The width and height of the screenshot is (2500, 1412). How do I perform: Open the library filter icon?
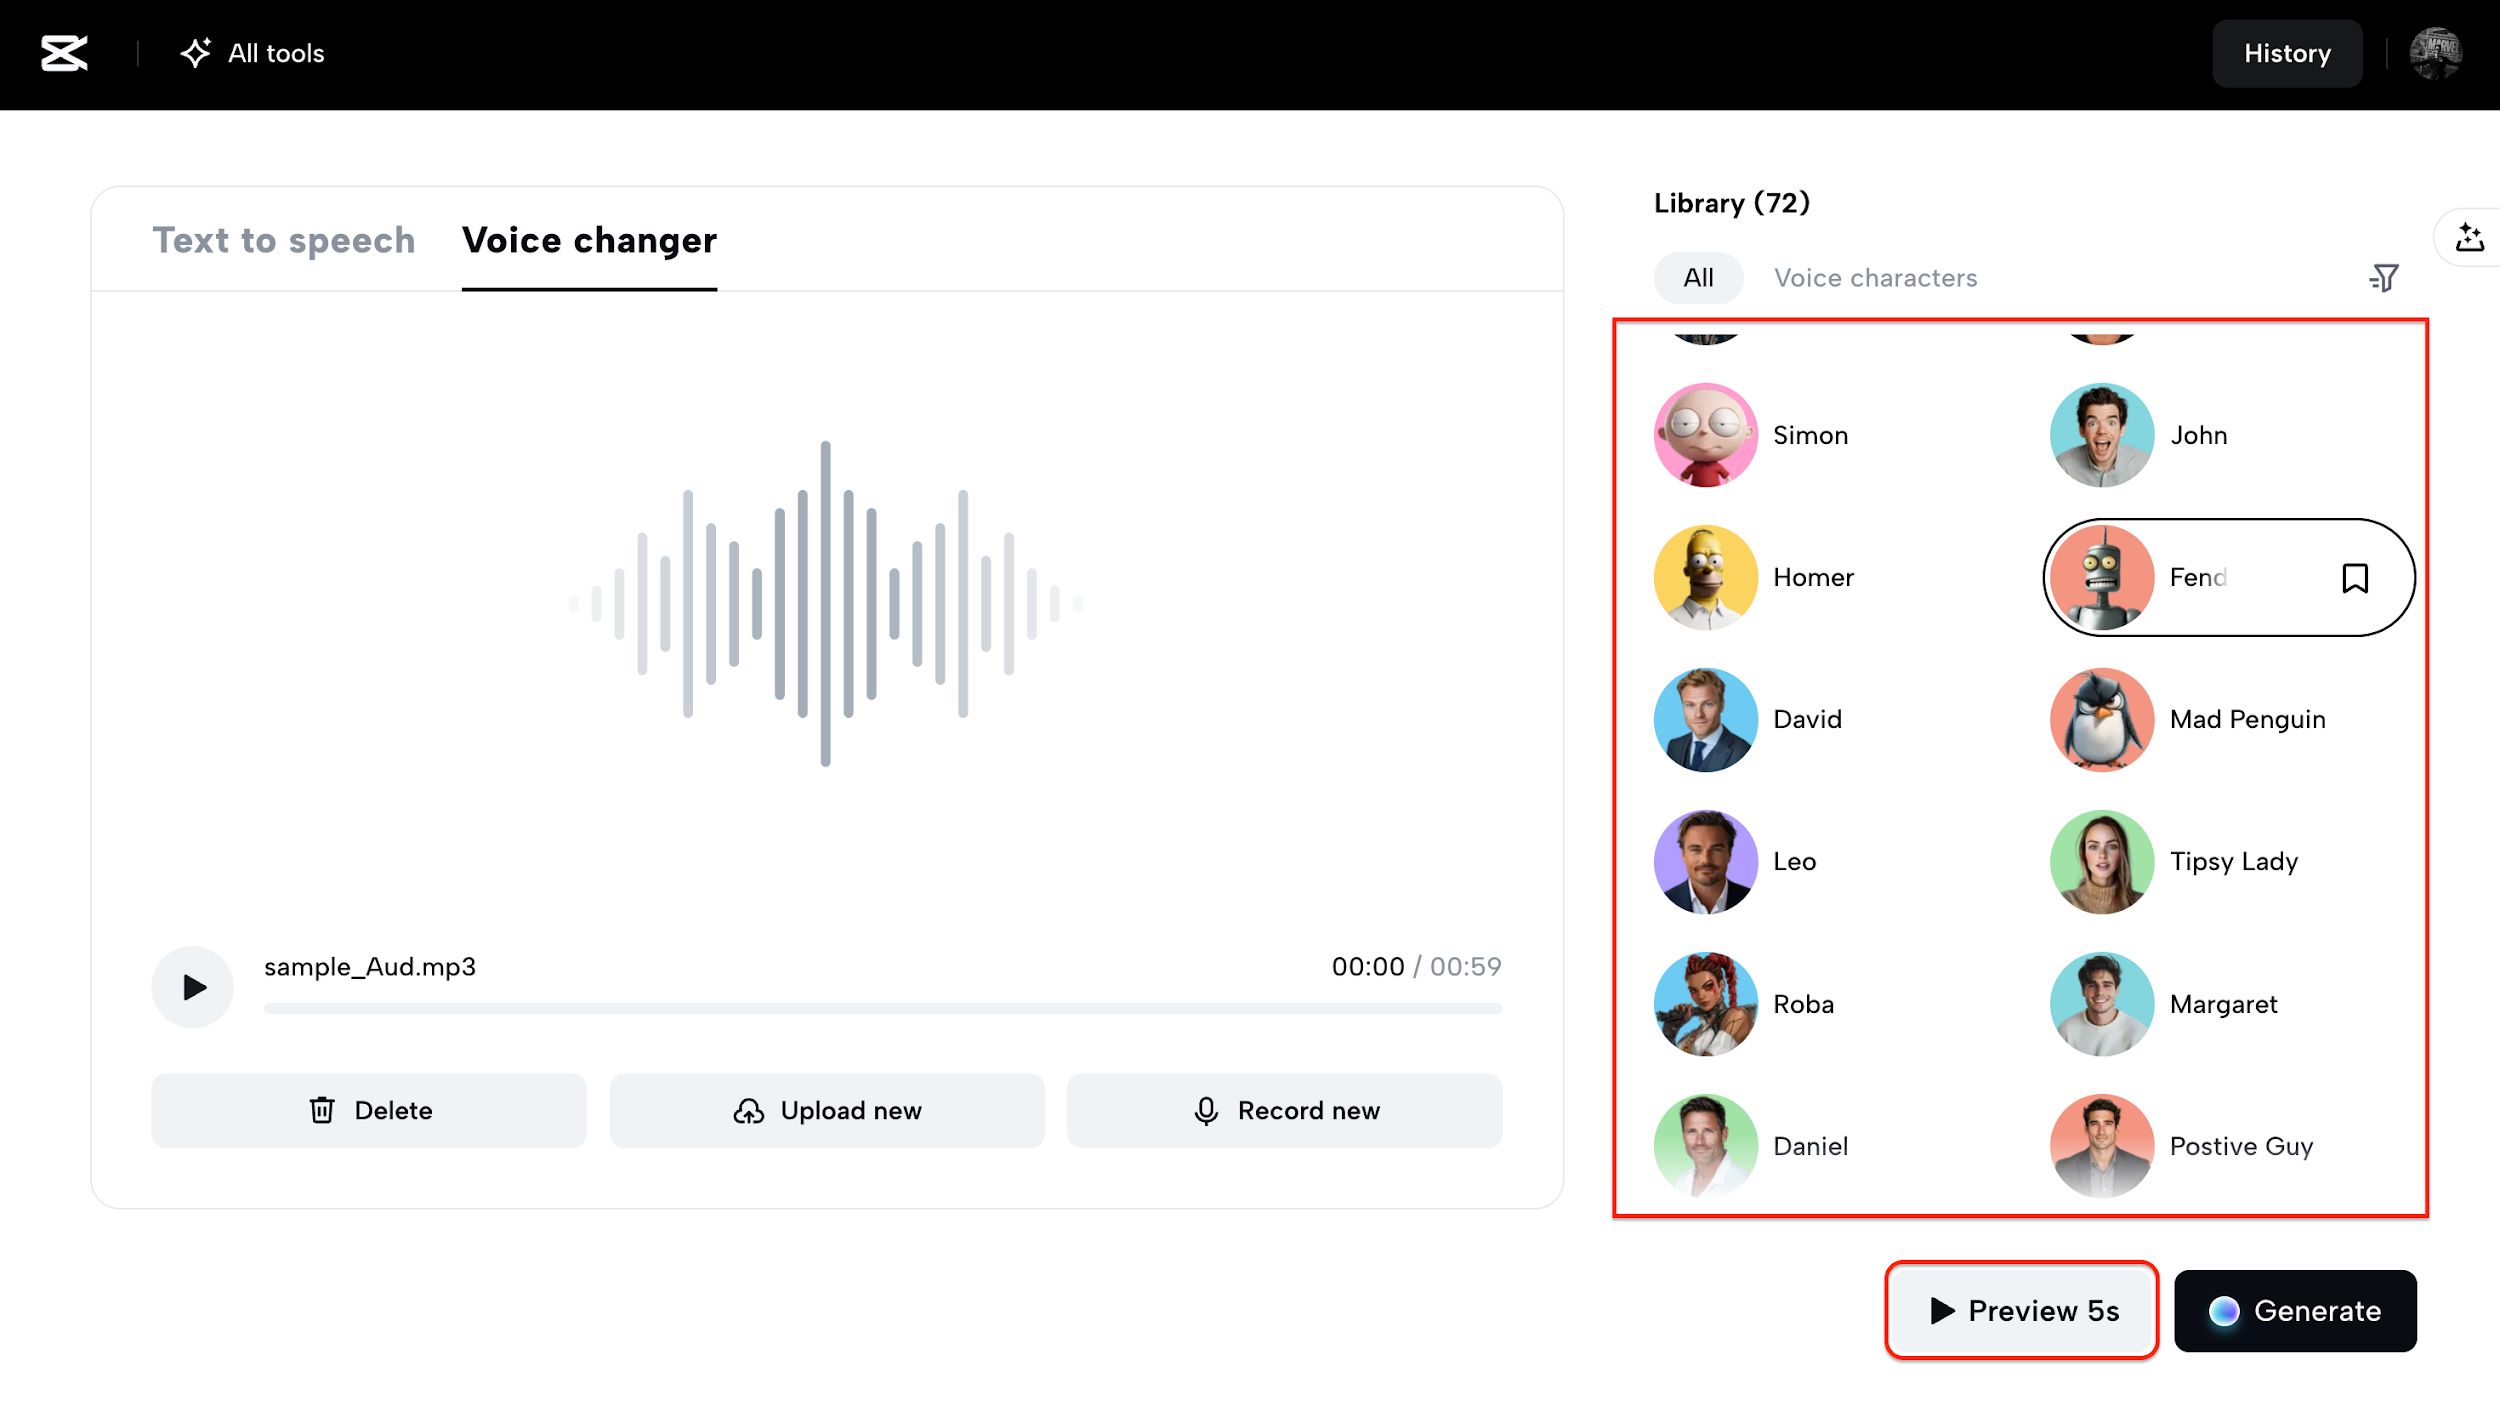(x=2384, y=278)
